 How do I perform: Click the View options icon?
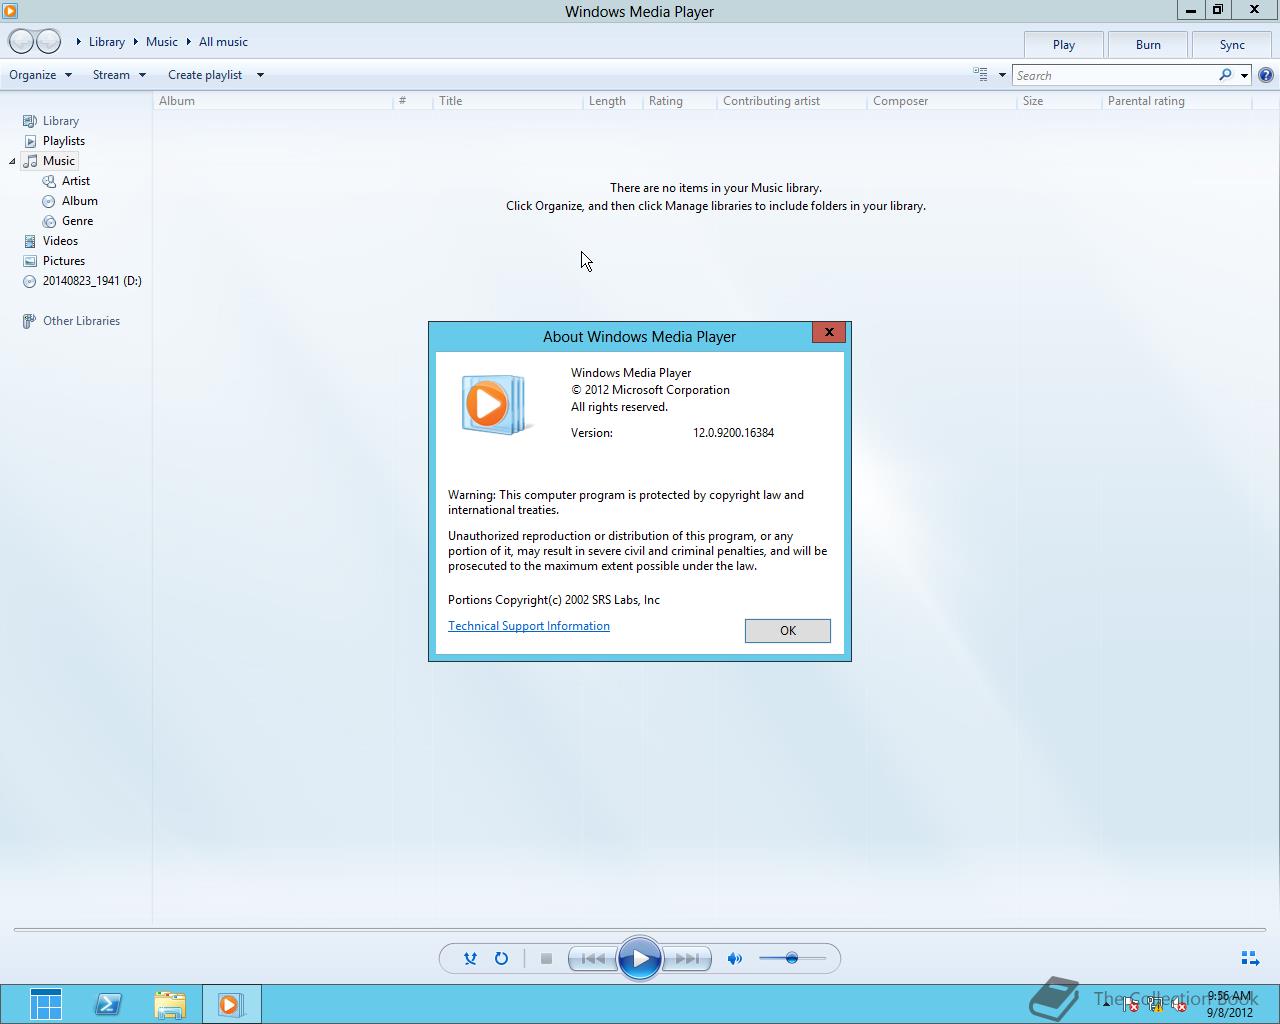981,74
